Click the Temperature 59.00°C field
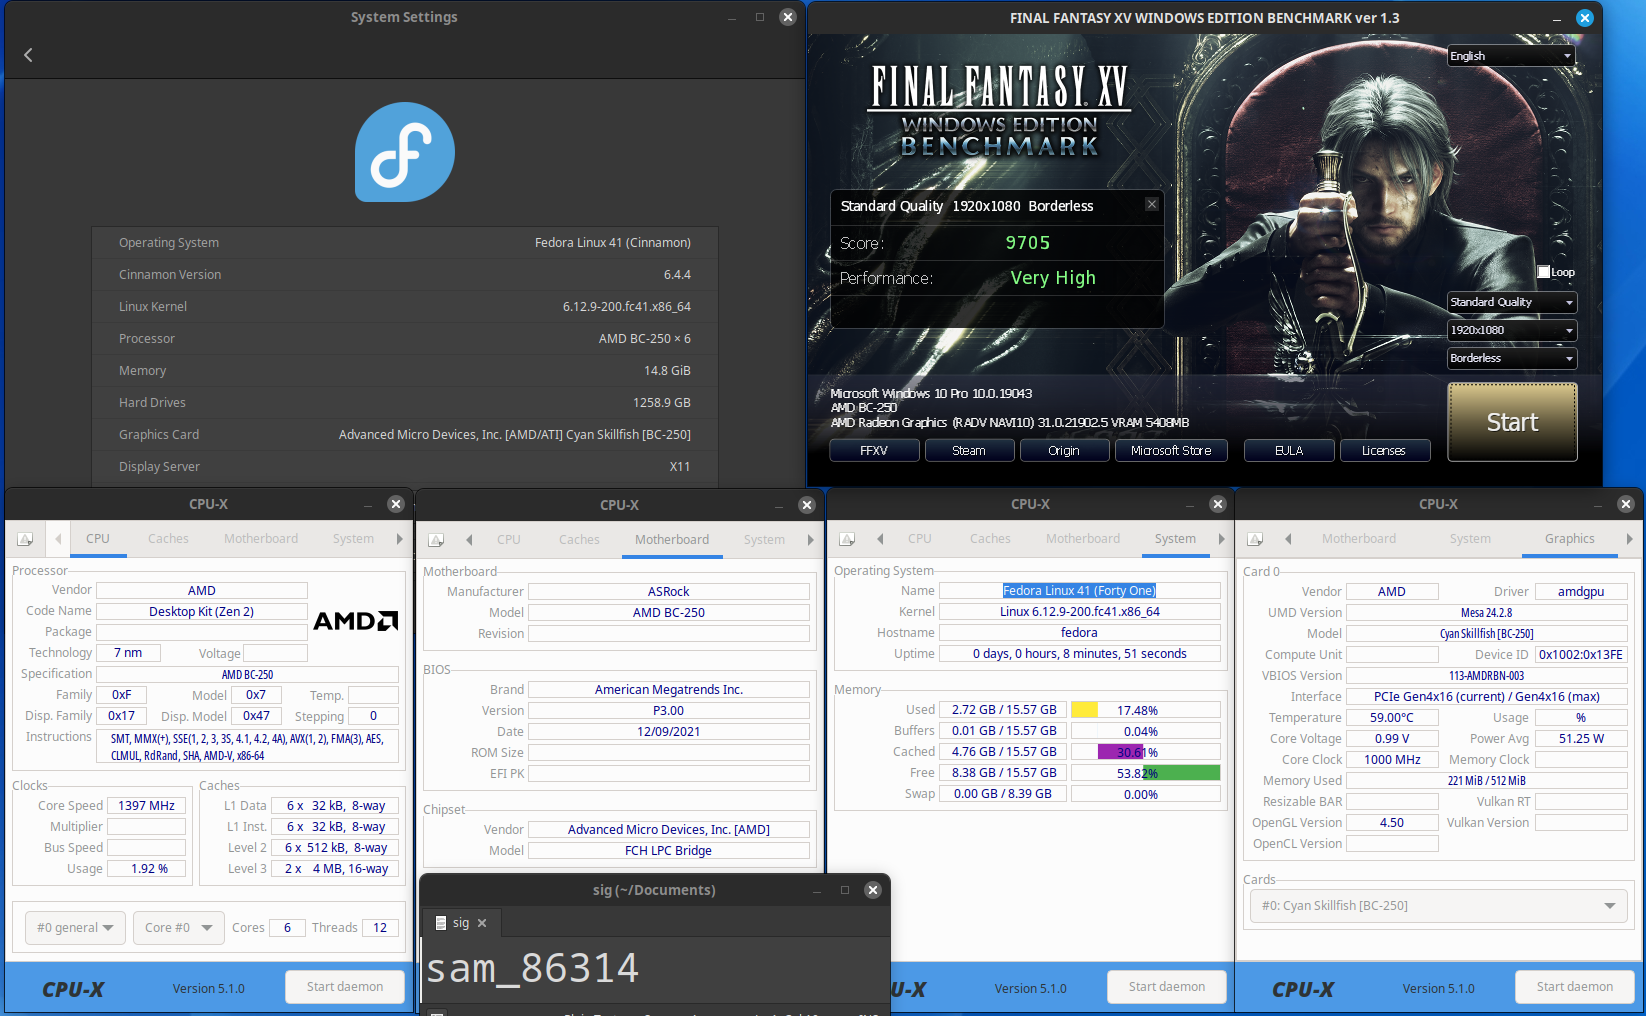1646x1016 pixels. (1392, 718)
